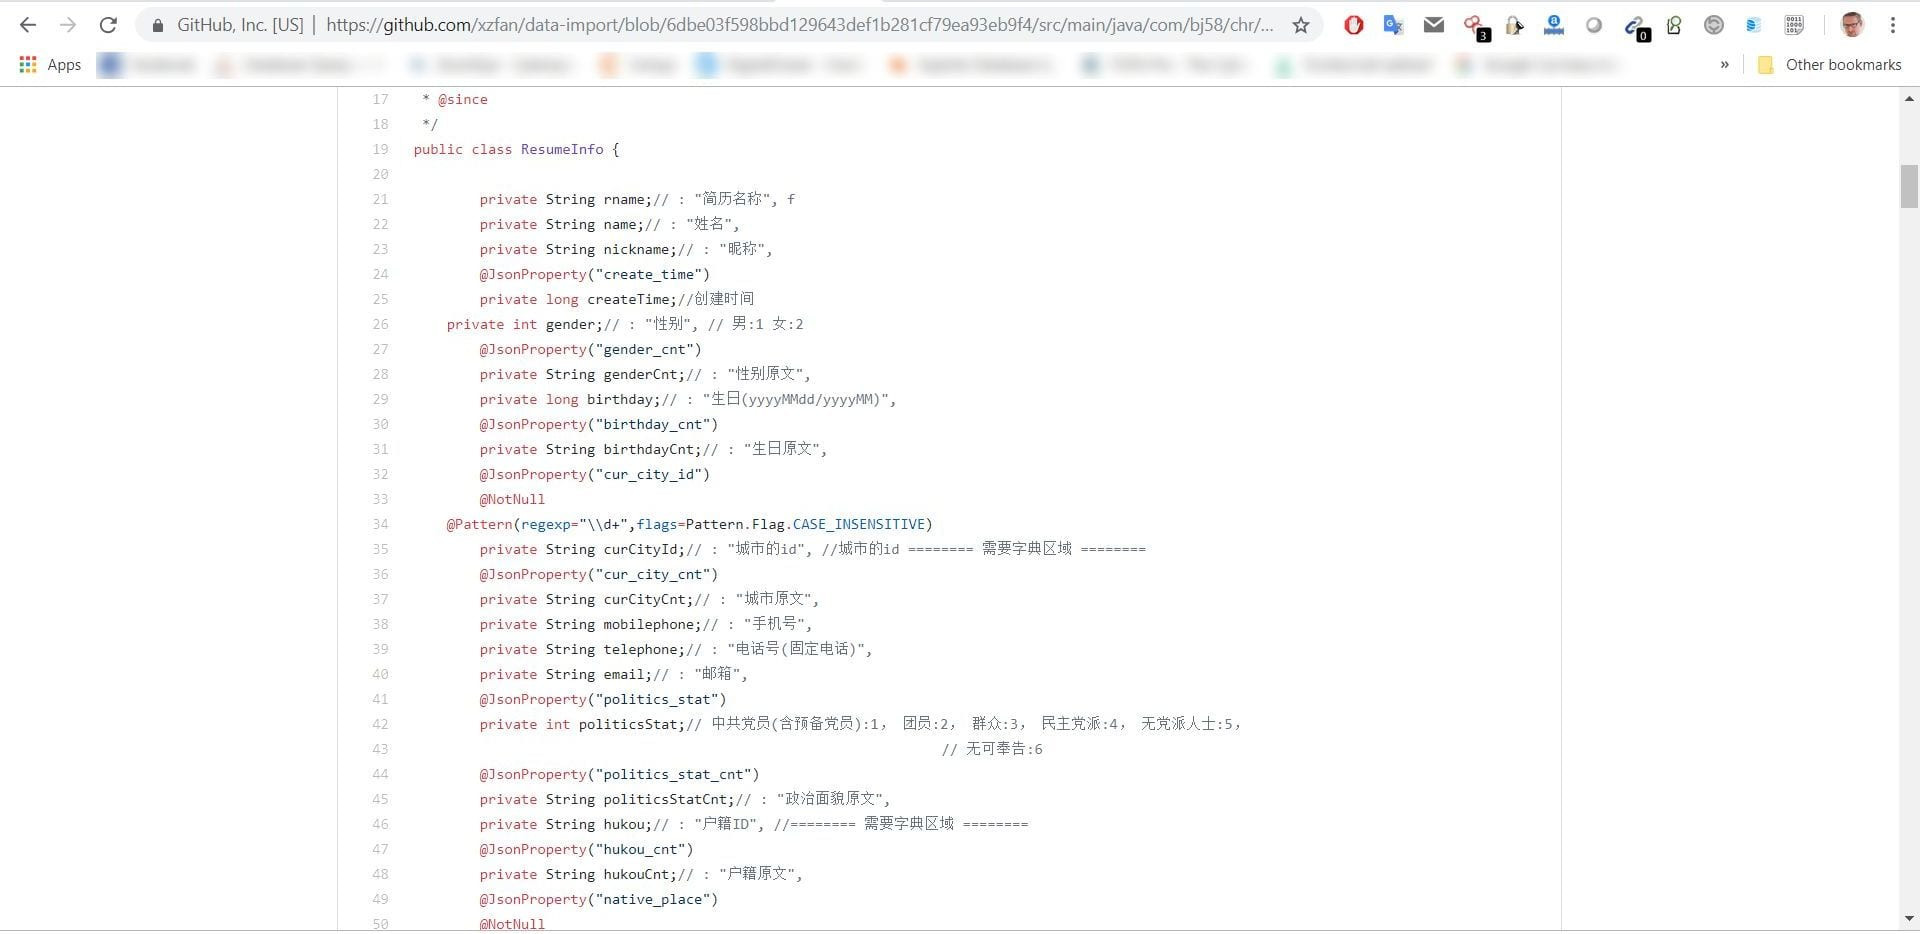The width and height of the screenshot is (1920, 934).
Task: Reload the current GitHub page
Action: (108, 25)
